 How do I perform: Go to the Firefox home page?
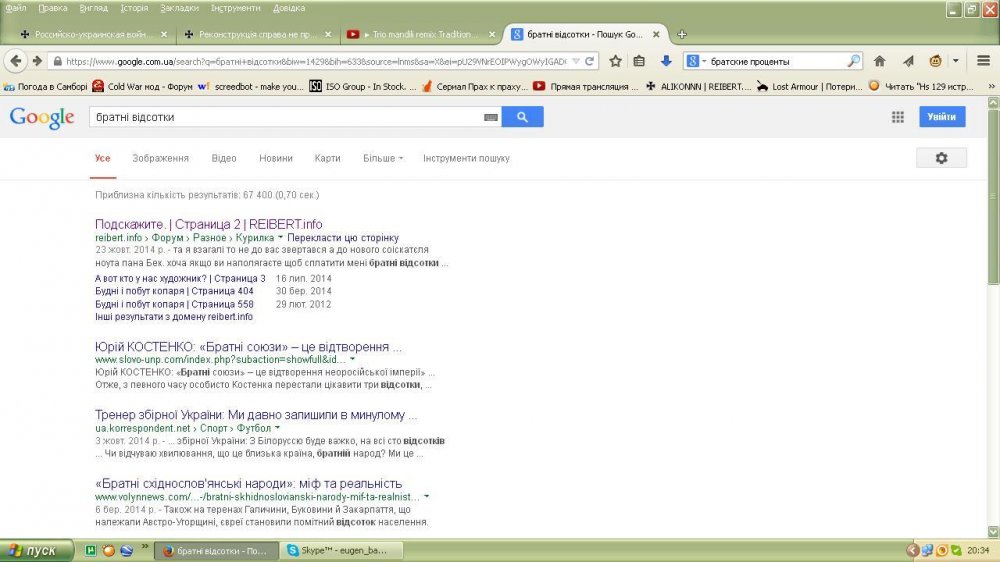tap(879, 61)
